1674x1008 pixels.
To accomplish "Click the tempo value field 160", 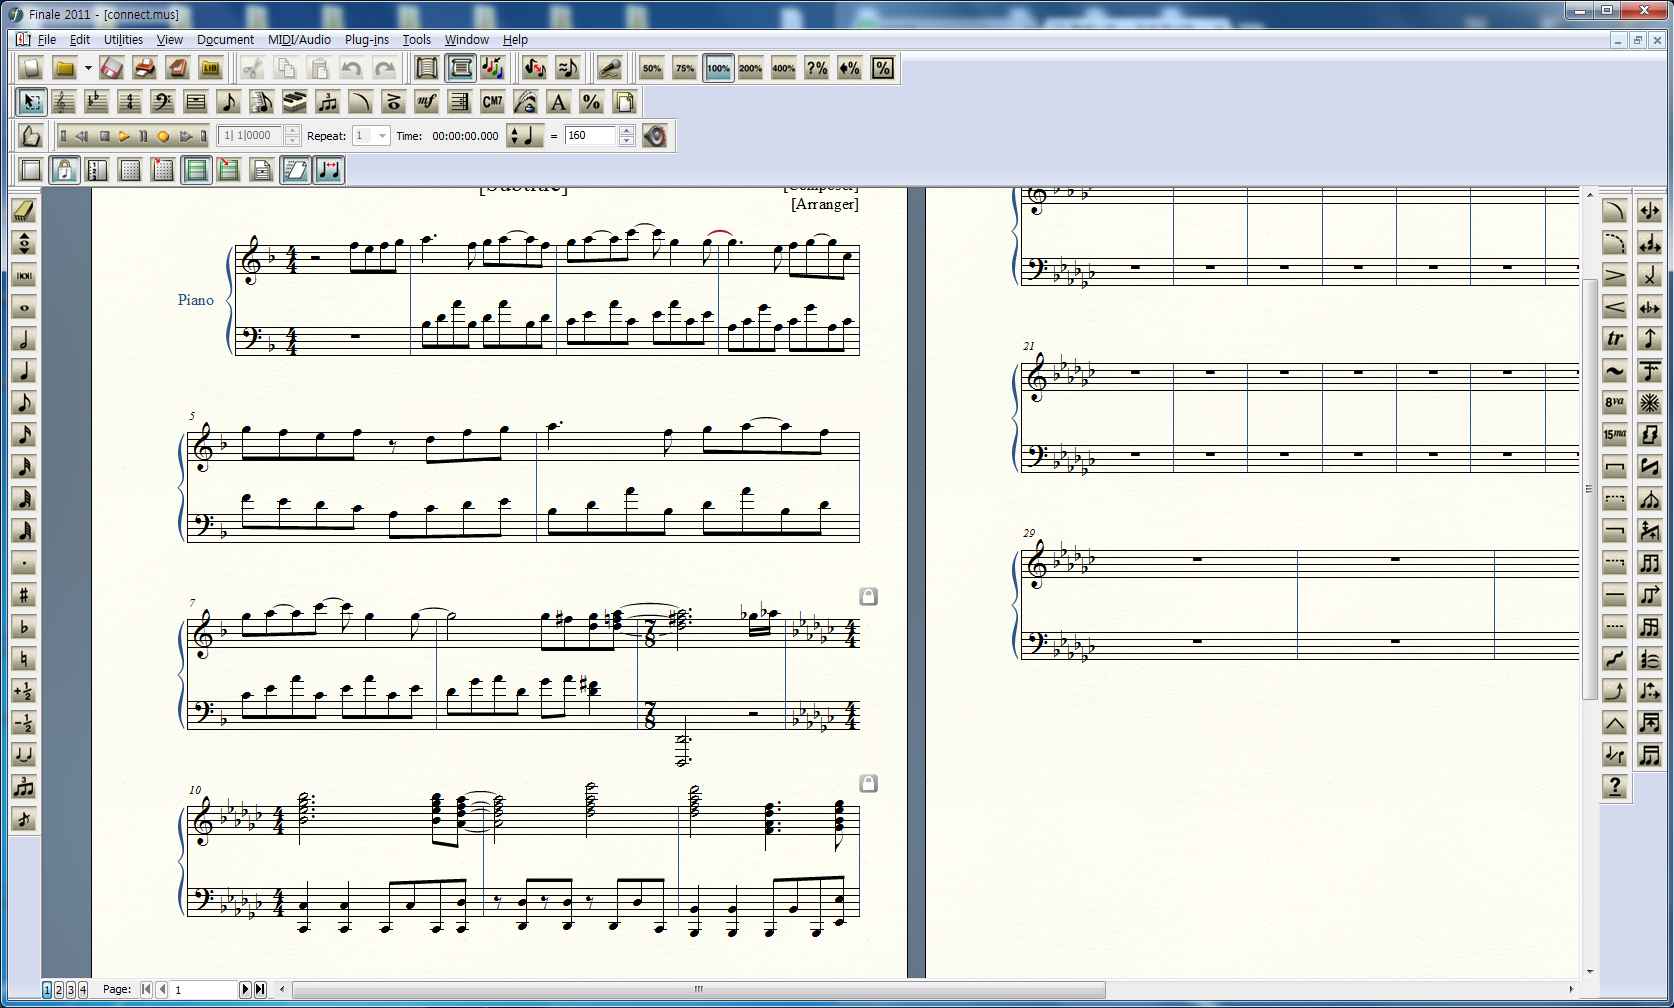I will click(592, 136).
